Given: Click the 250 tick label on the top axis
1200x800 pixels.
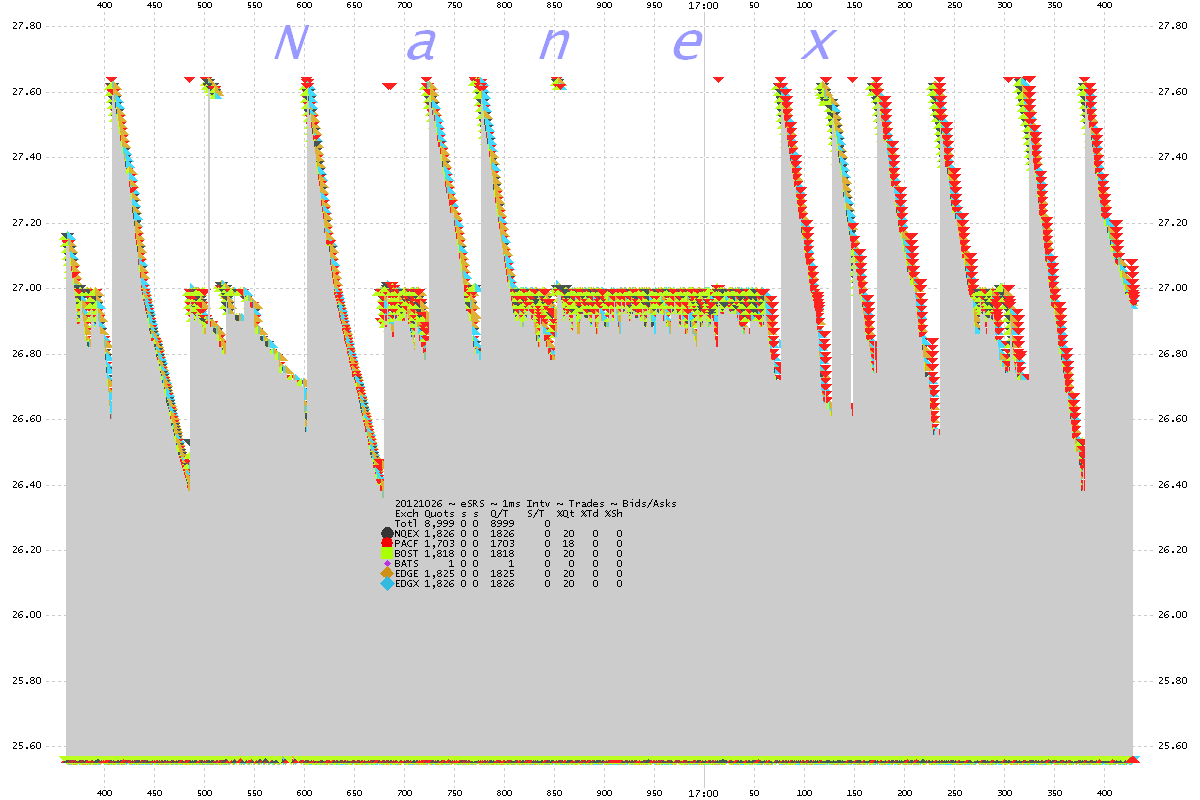Looking at the screenshot, I should click(x=954, y=6).
